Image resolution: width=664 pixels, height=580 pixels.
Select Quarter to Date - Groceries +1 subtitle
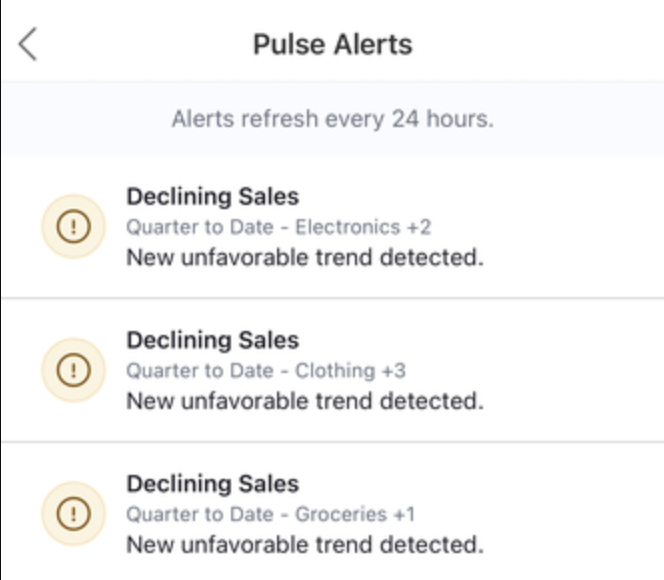pos(270,515)
